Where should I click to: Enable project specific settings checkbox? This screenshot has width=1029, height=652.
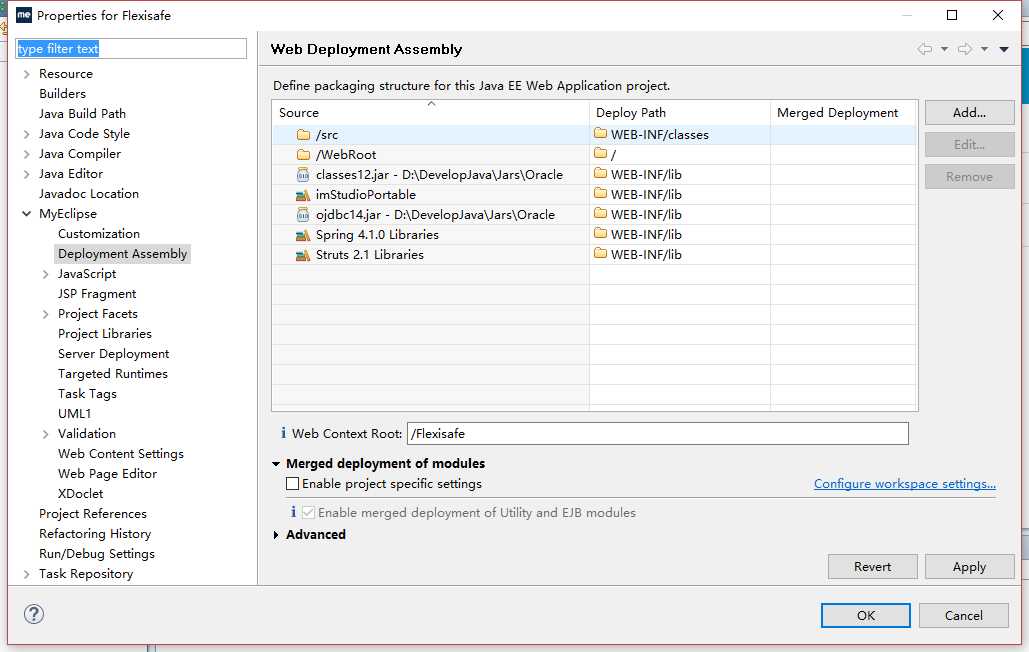[293, 484]
